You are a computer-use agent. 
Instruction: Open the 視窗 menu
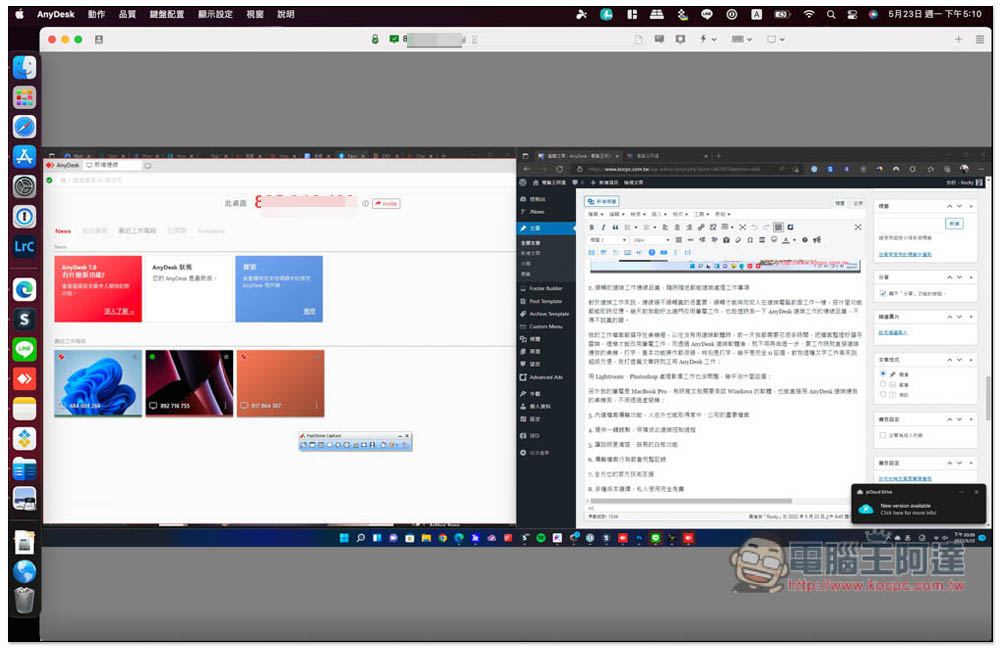[x=255, y=14]
